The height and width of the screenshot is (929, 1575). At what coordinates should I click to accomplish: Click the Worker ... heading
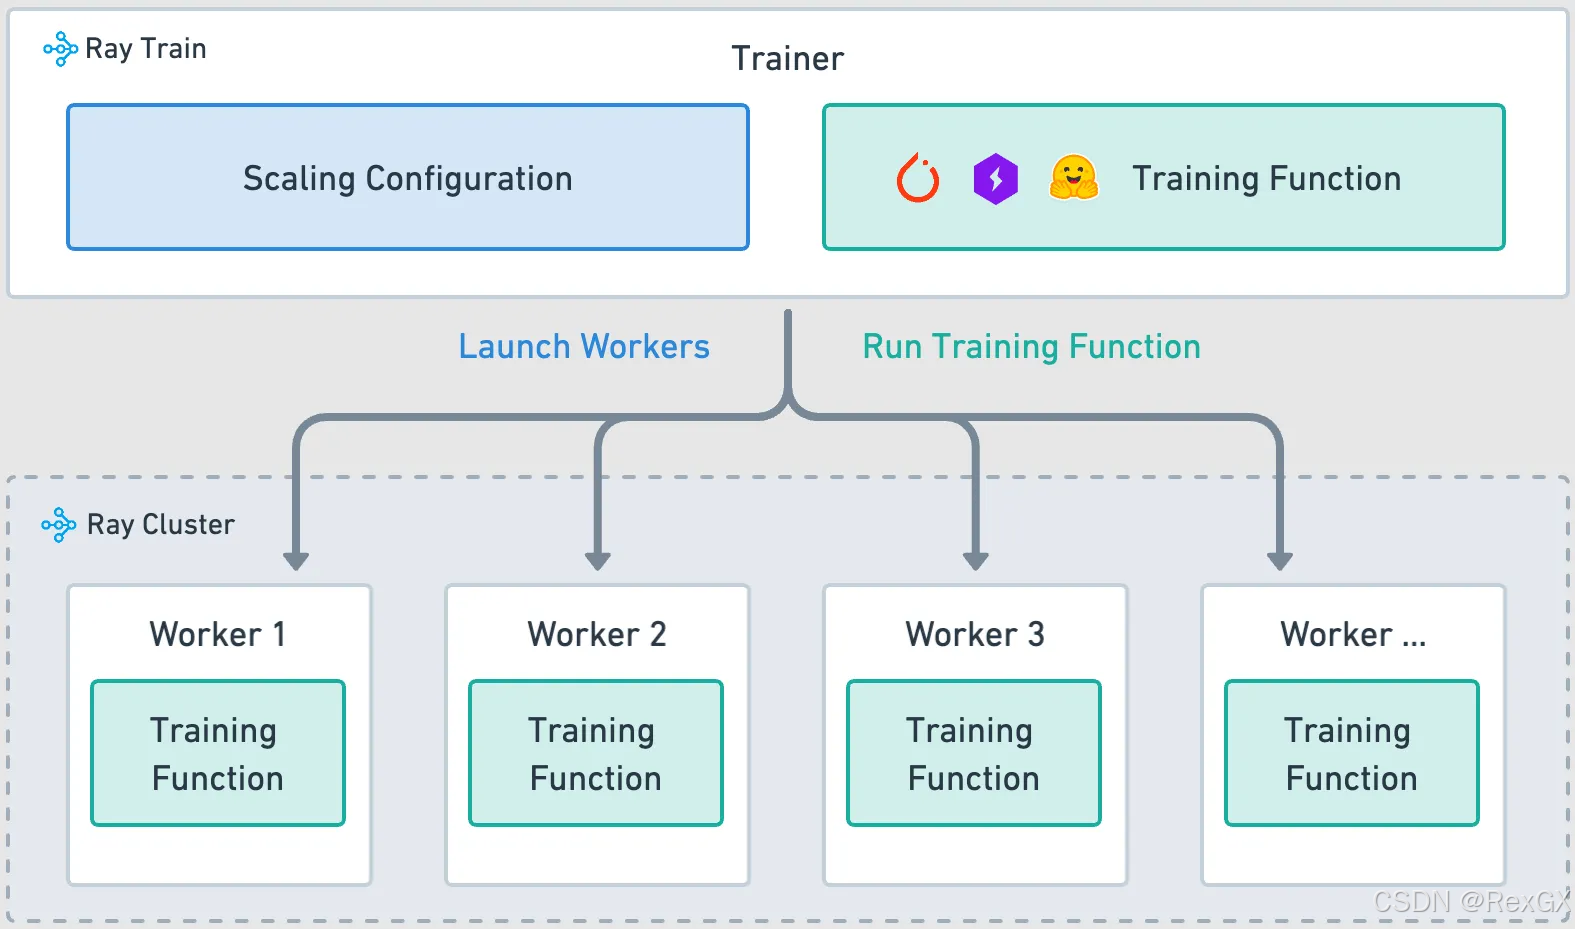pyautogui.click(x=1353, y=634)
